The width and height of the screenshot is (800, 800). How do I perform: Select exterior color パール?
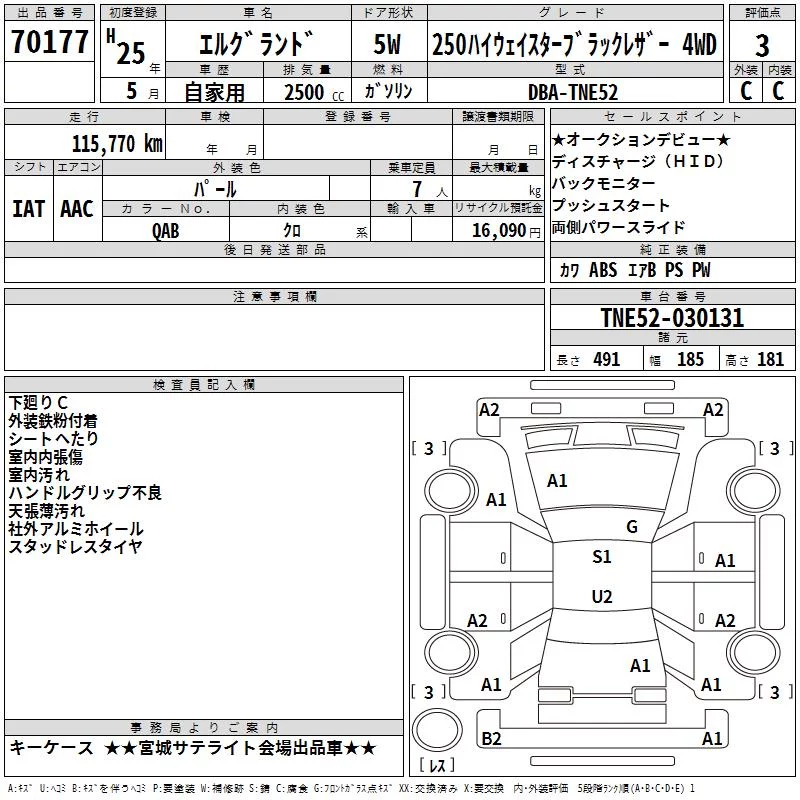tap(215, 189)
